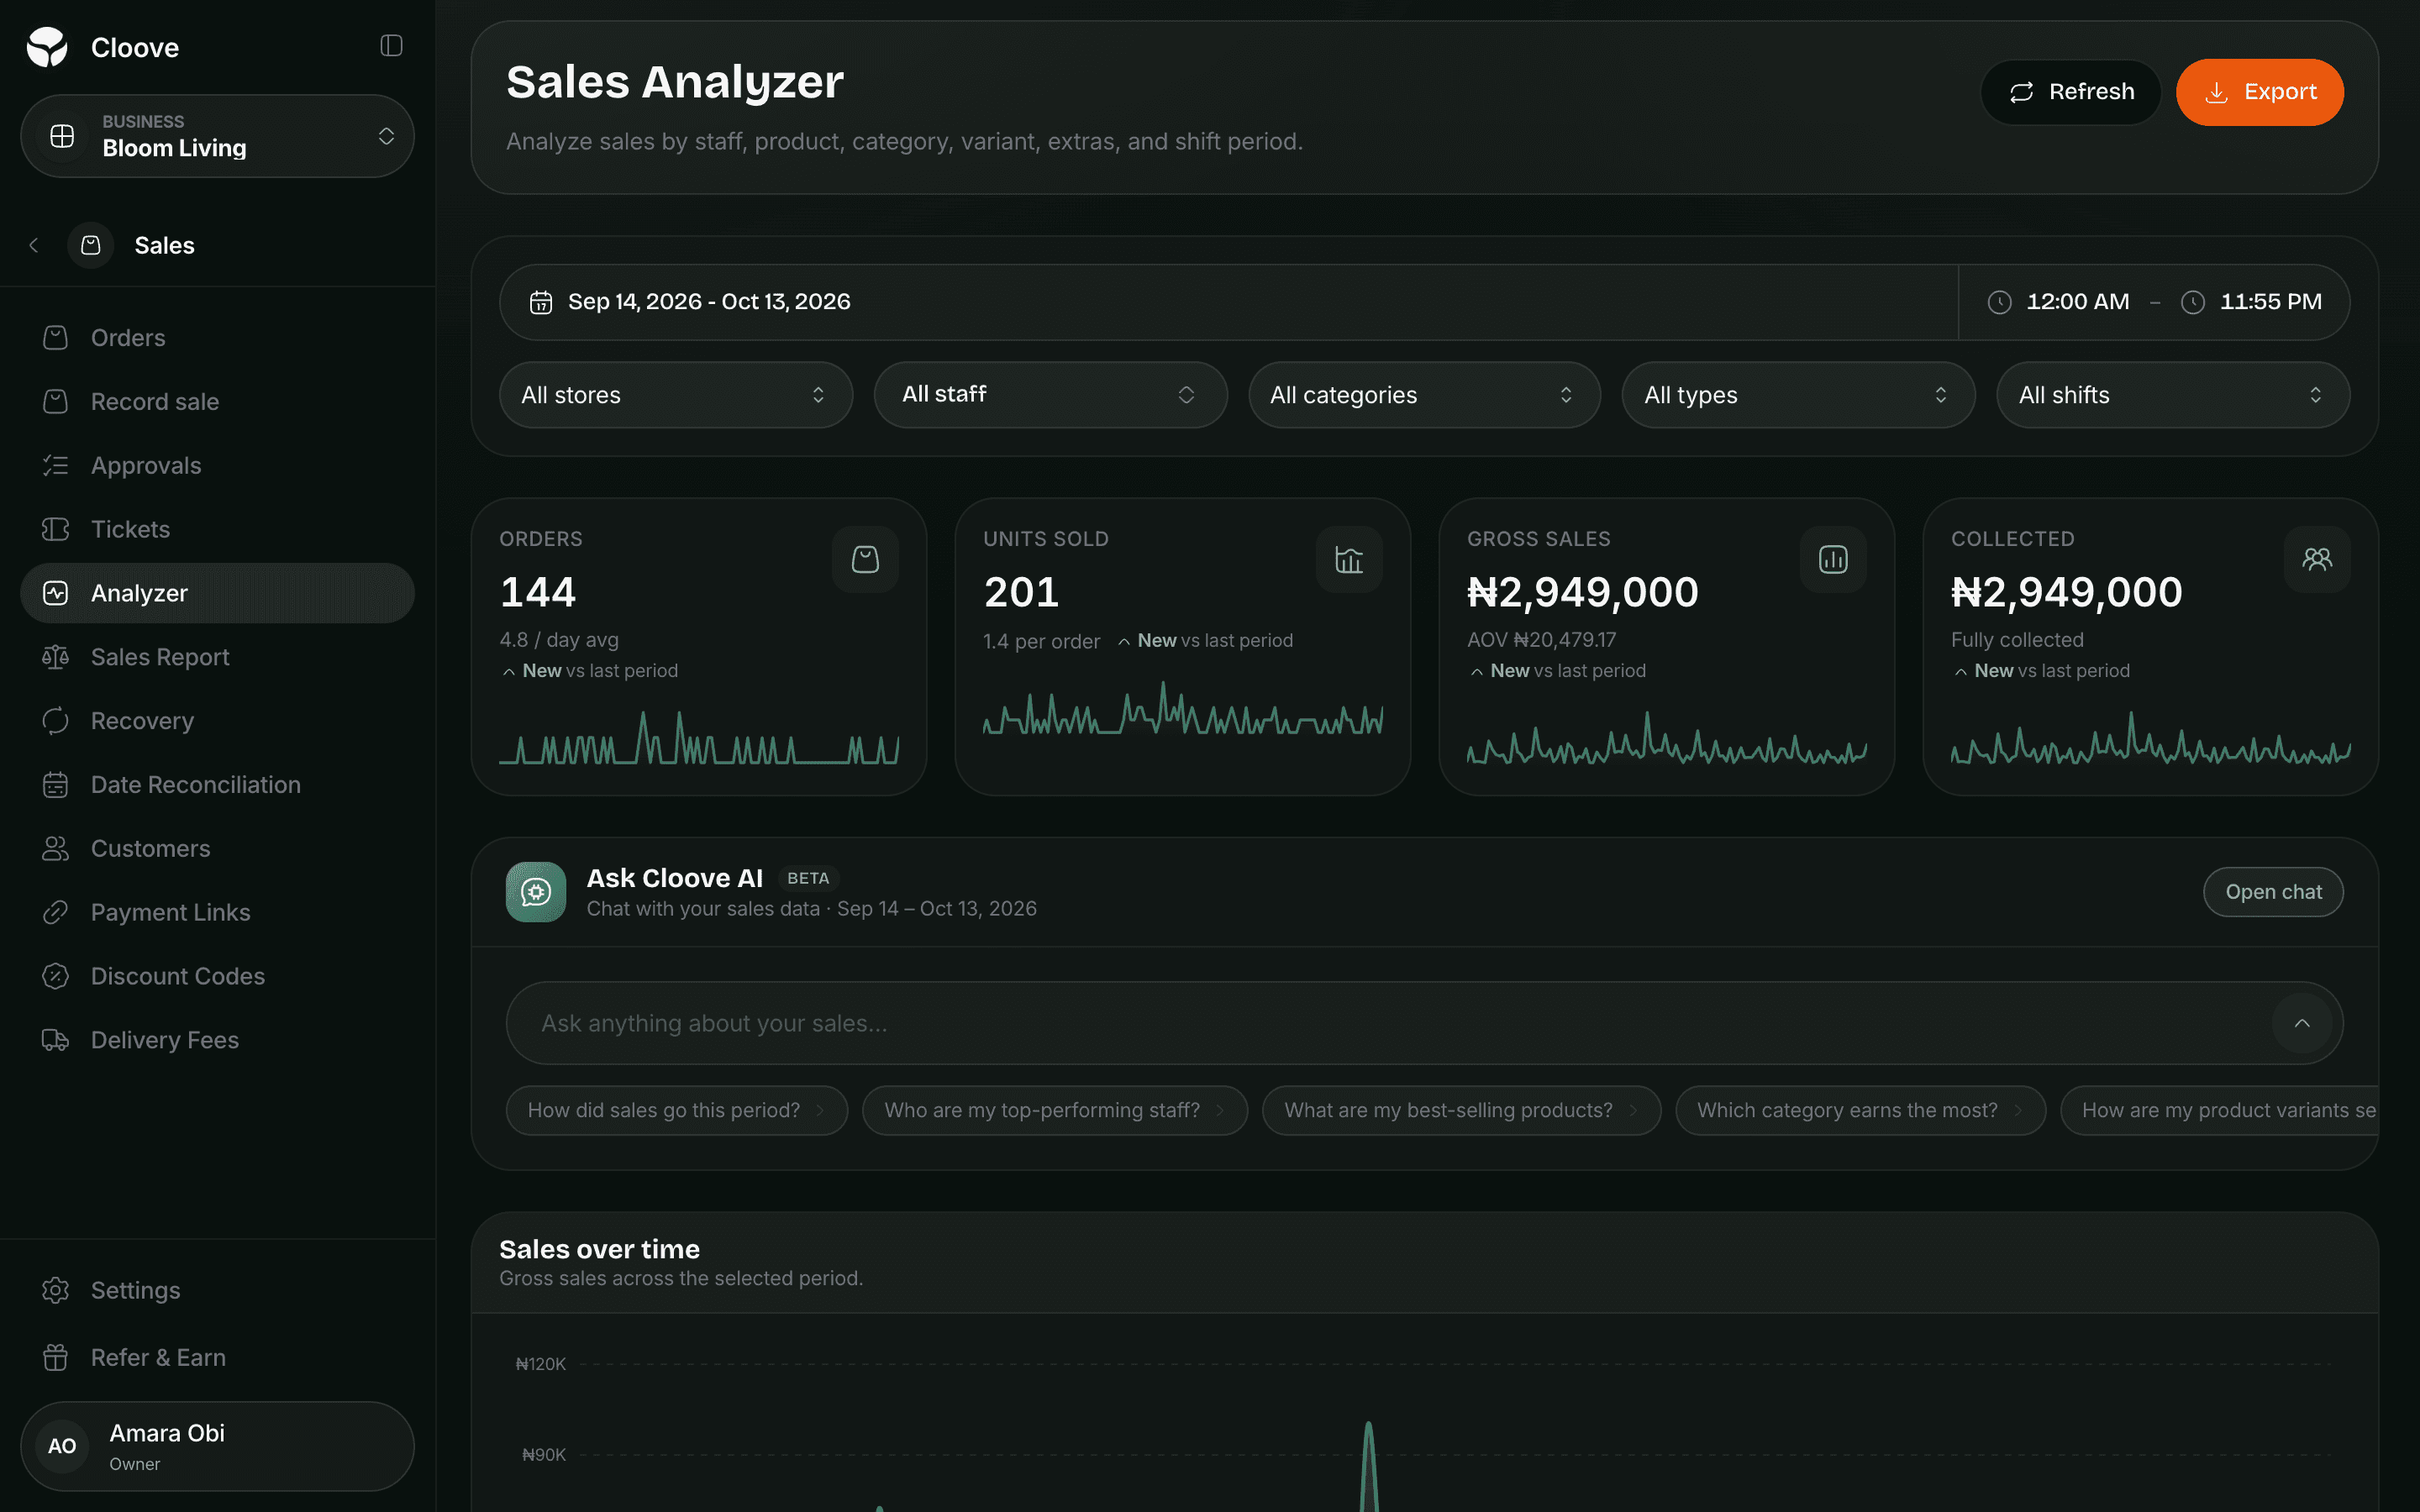
Task: Click the Settings gear icon
Action: pos(56,1290)
